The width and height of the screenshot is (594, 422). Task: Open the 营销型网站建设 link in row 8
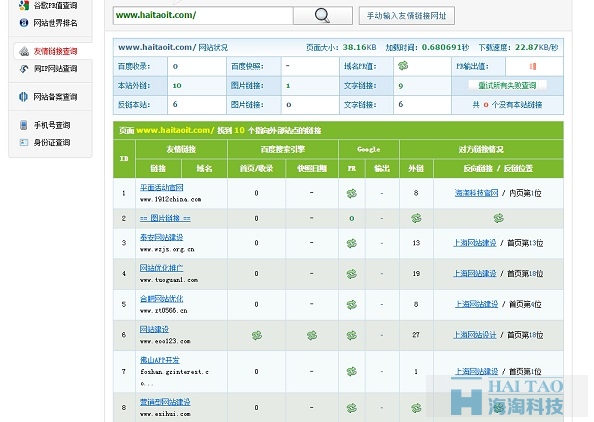pos(165,402)
